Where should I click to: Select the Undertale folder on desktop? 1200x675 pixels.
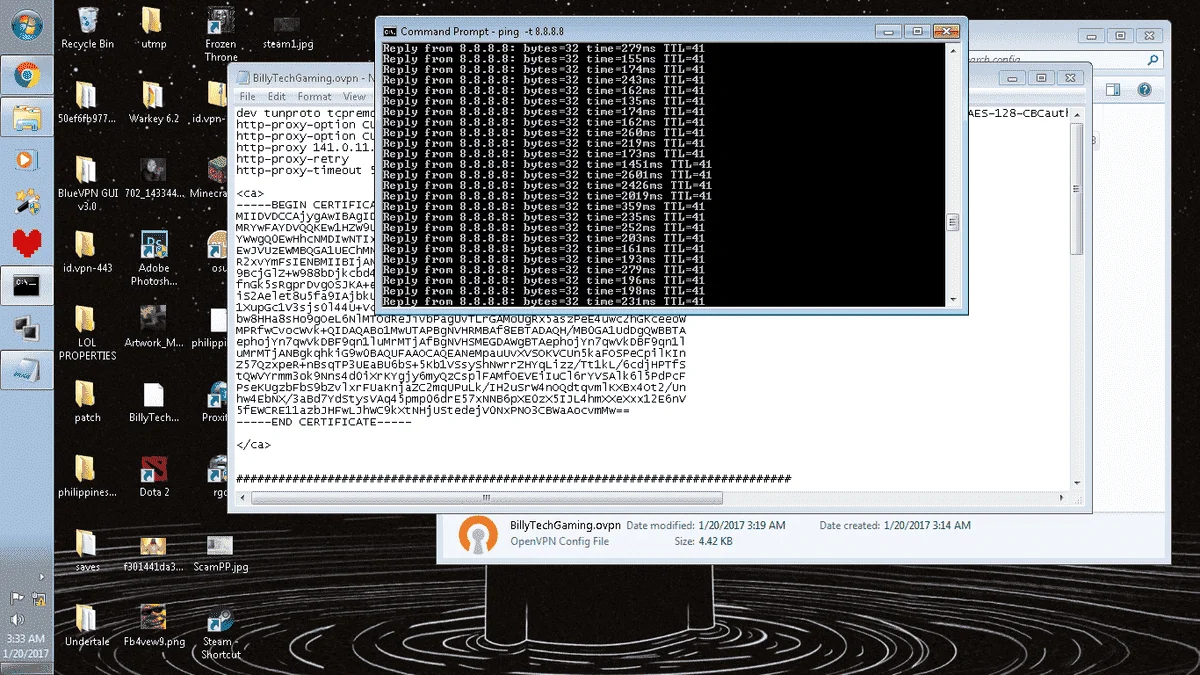tap(87, 626)
